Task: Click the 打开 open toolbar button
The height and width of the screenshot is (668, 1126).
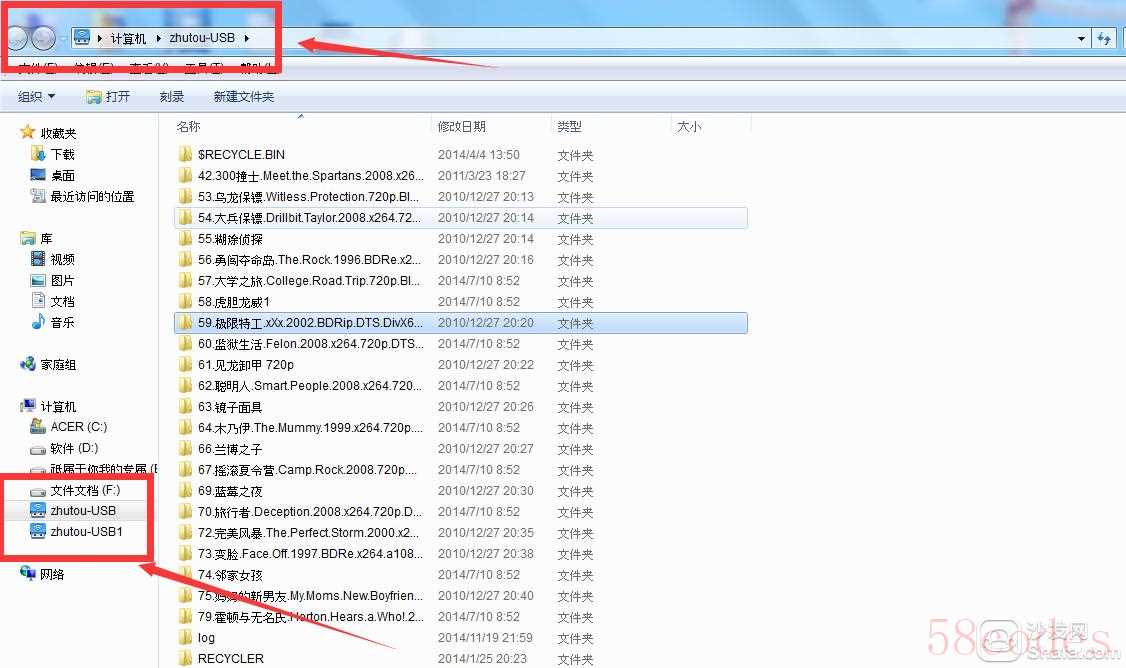Action: pyautogui.click(x=108, y=97)
